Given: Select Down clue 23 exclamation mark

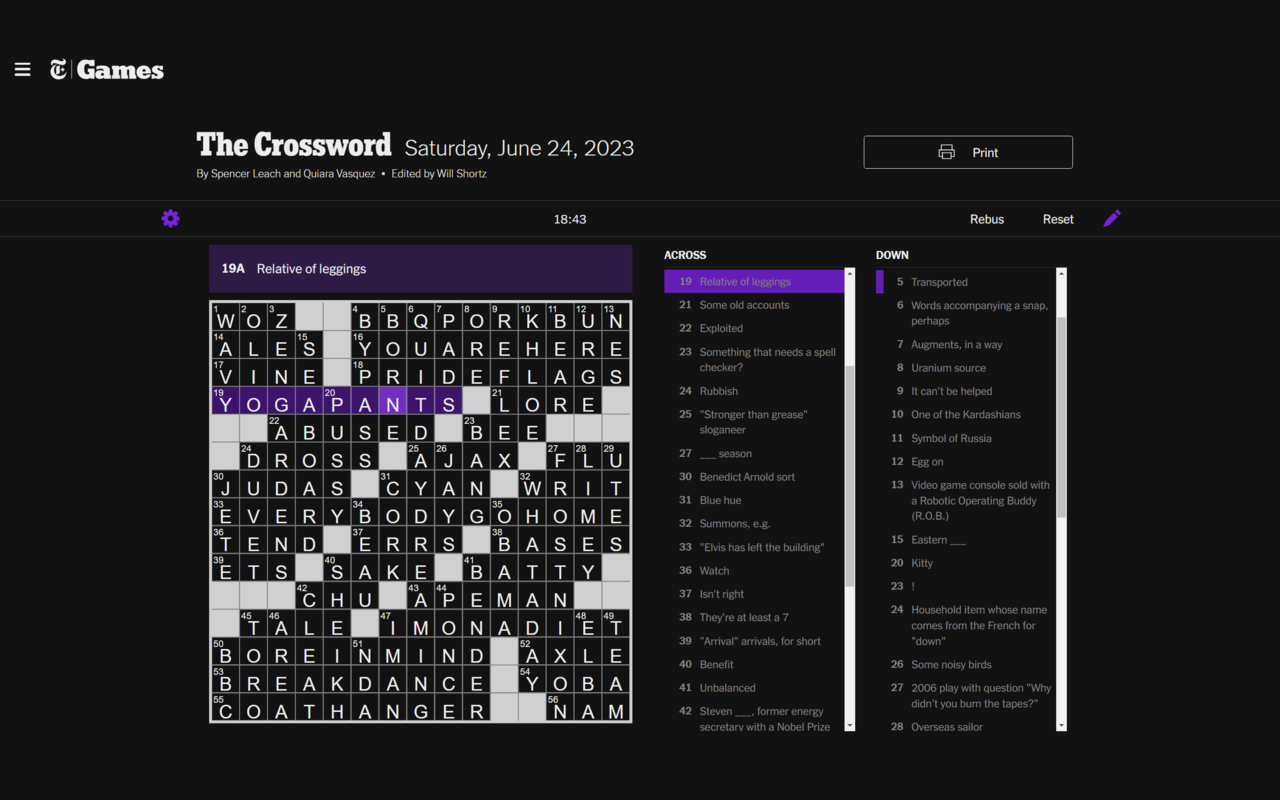Looking at the screenshot, I should (966, 586).
